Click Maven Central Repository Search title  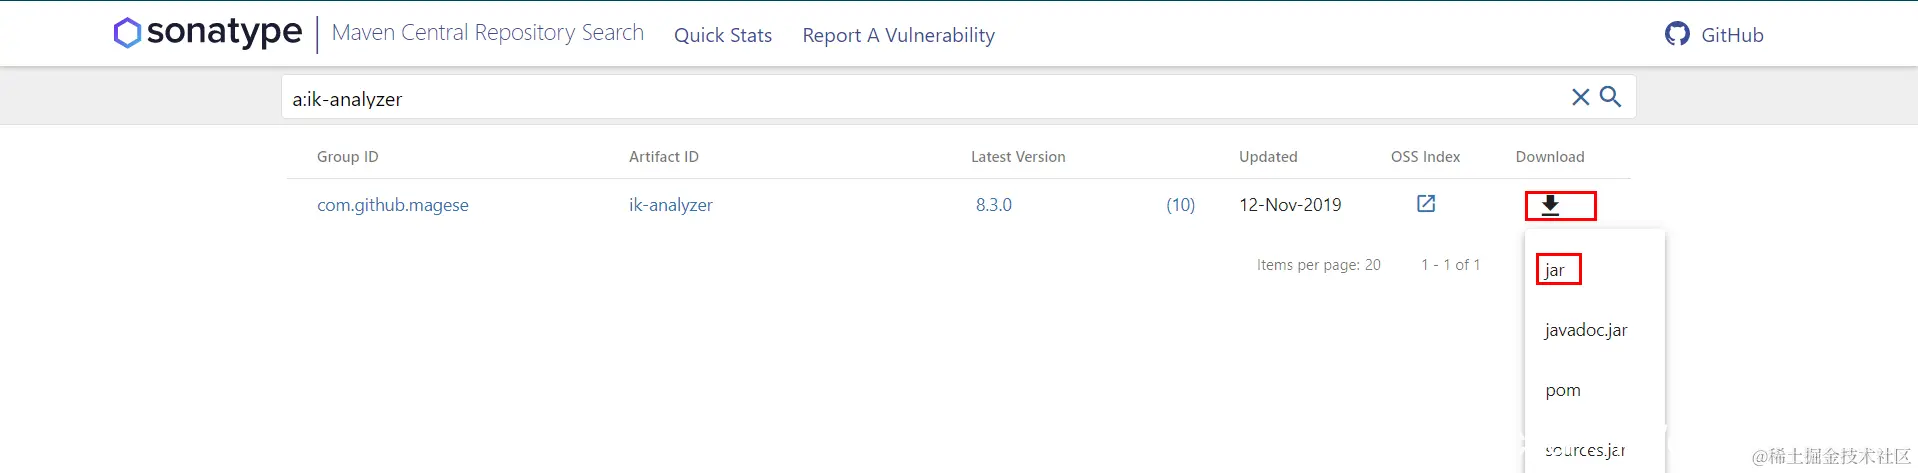click(488, 33)
